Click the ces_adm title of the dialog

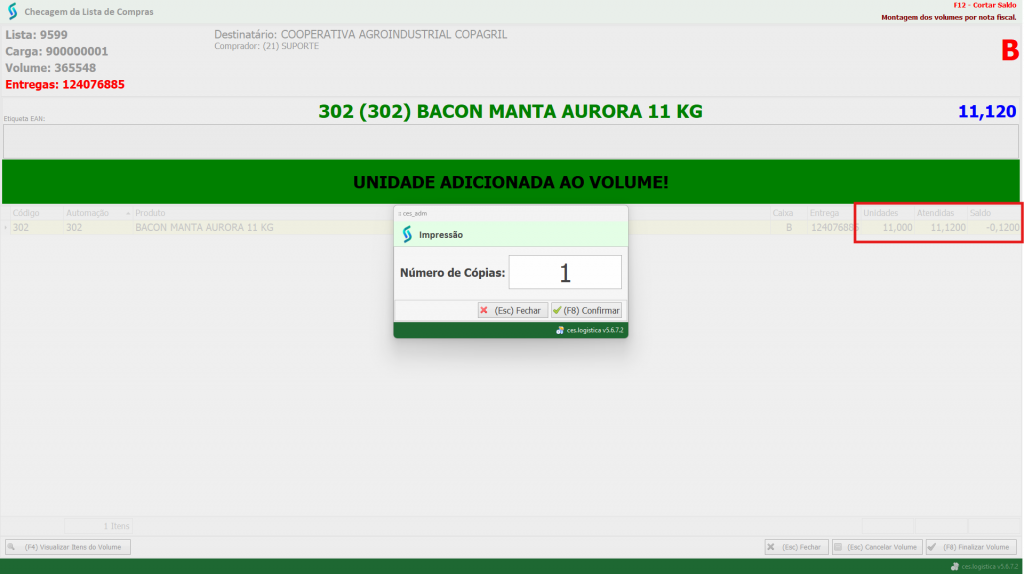tap(415, 214)
